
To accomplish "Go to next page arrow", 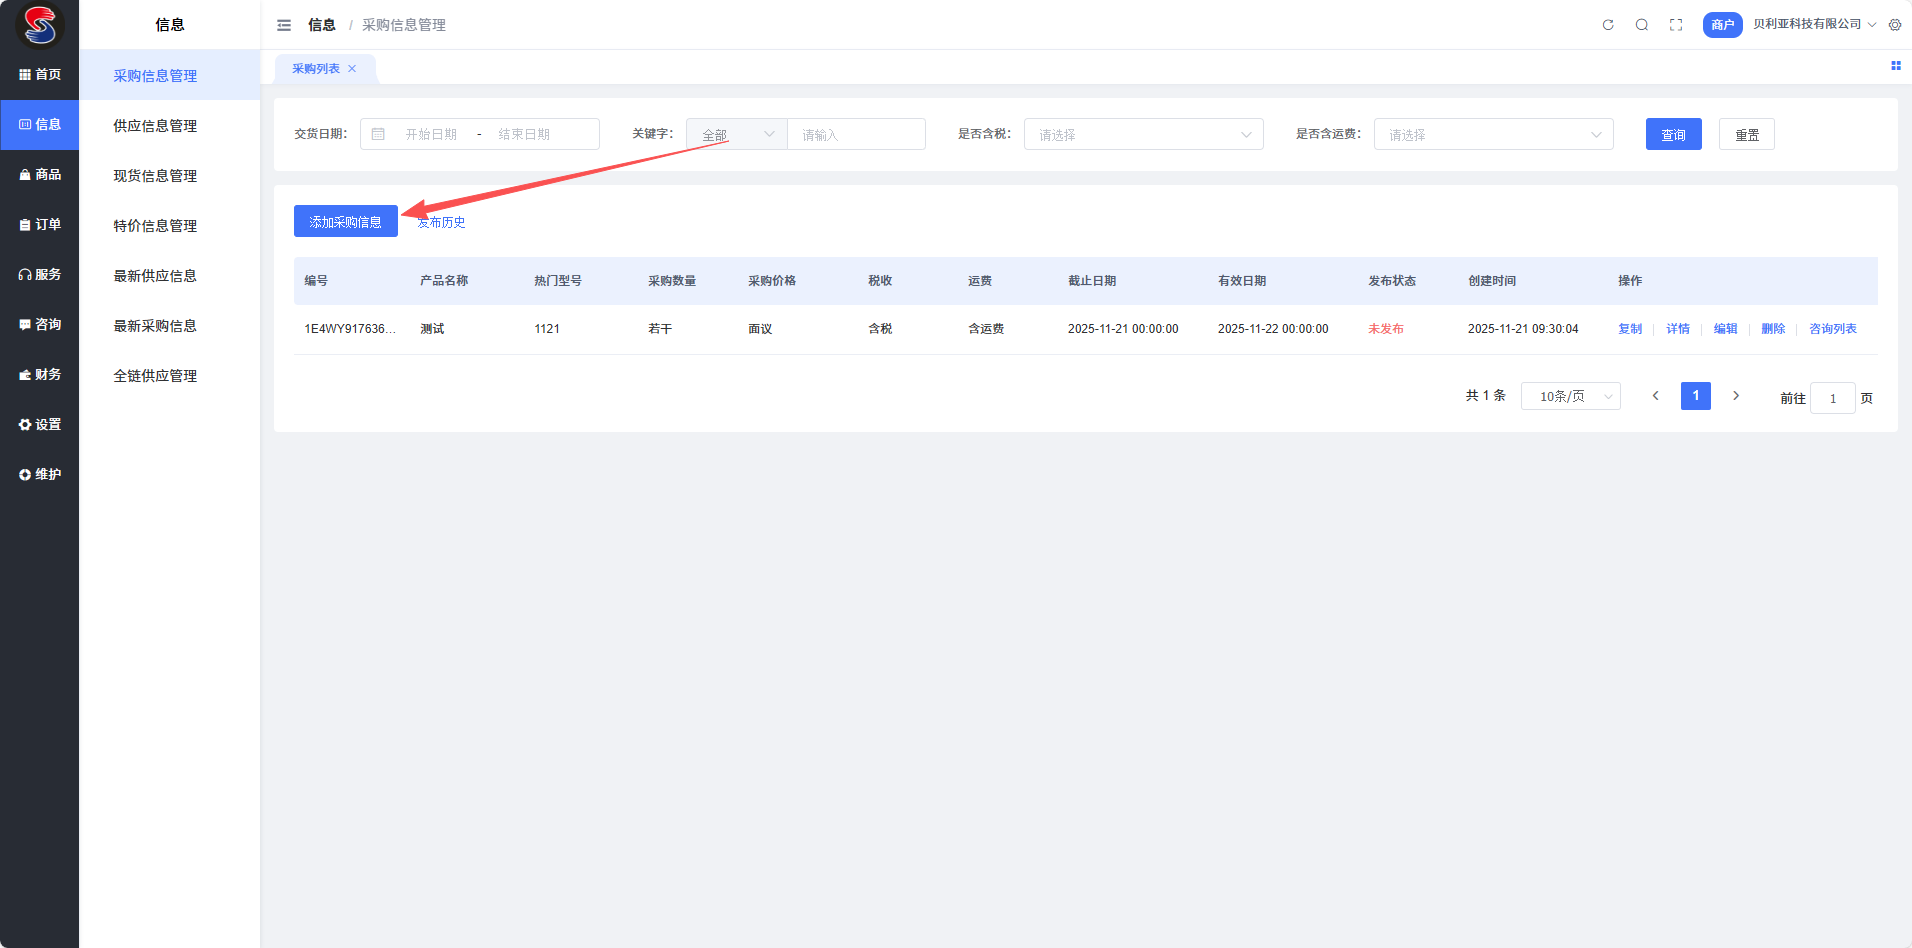I will coord(1736,396).
